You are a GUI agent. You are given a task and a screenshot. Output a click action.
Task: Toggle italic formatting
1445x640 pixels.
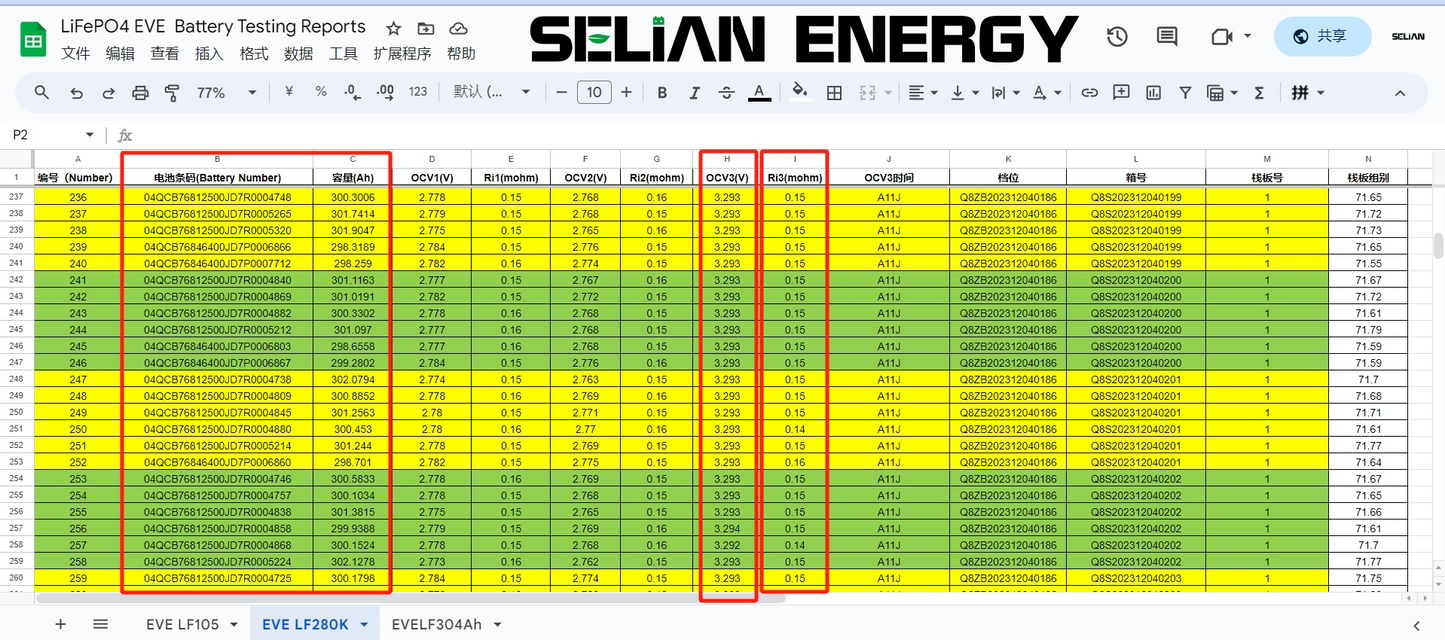pyautogui.click(x=694, y=93)
